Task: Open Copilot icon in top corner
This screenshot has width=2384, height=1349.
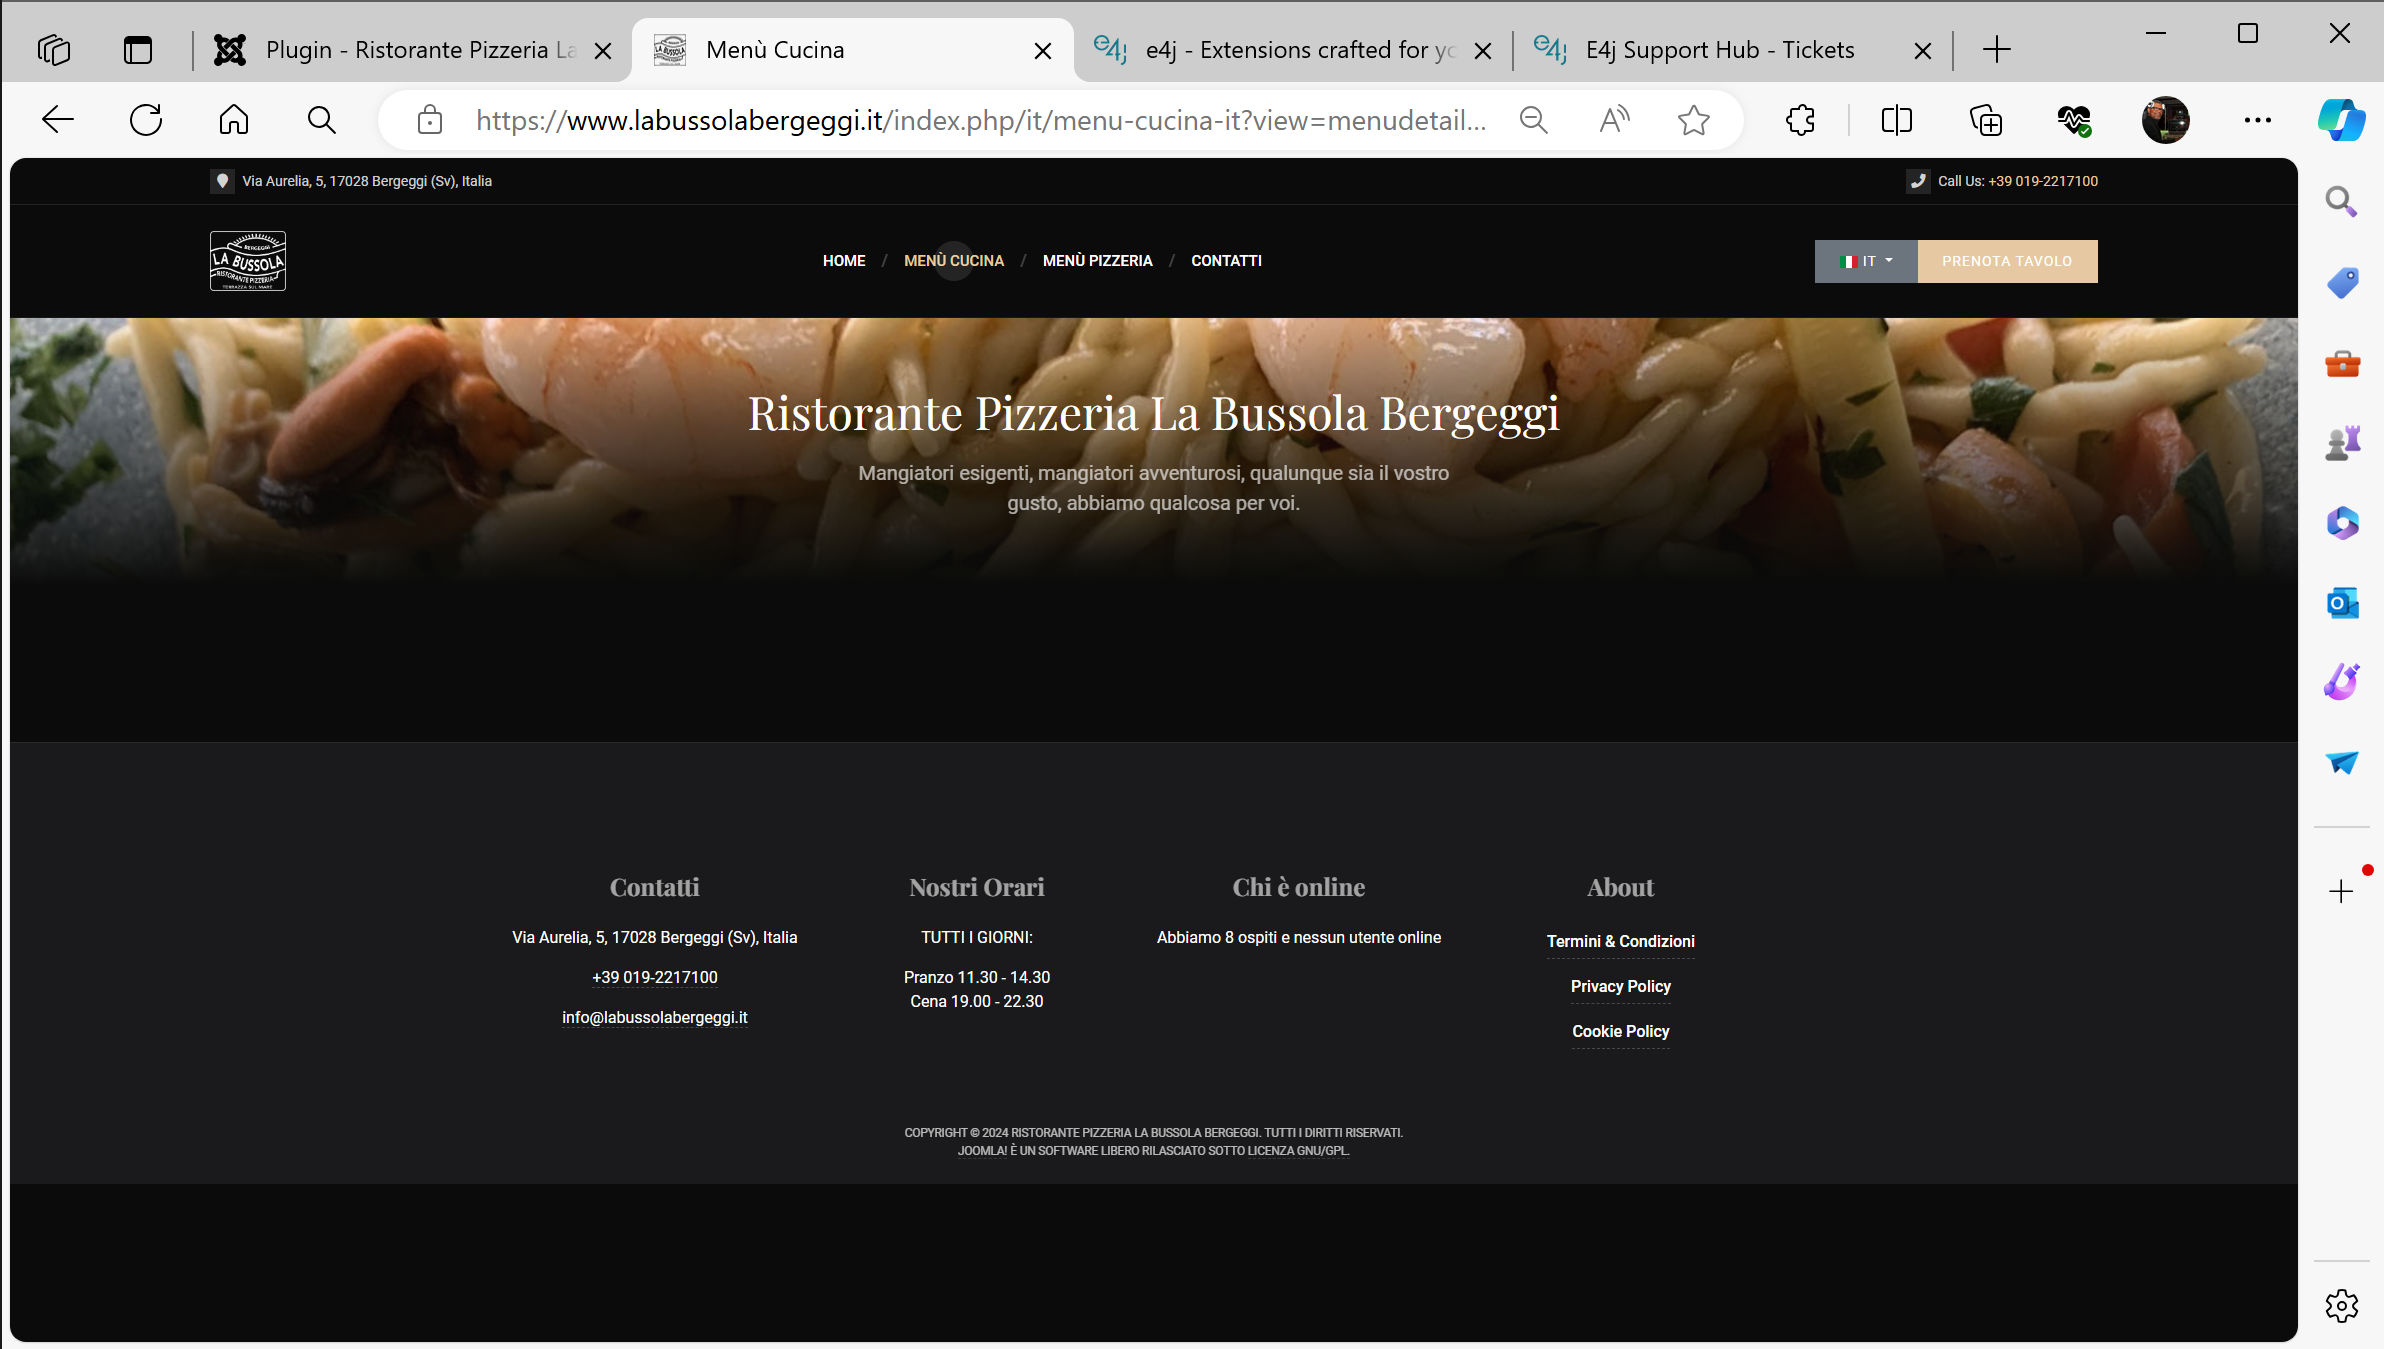Action: [2341, 120]
